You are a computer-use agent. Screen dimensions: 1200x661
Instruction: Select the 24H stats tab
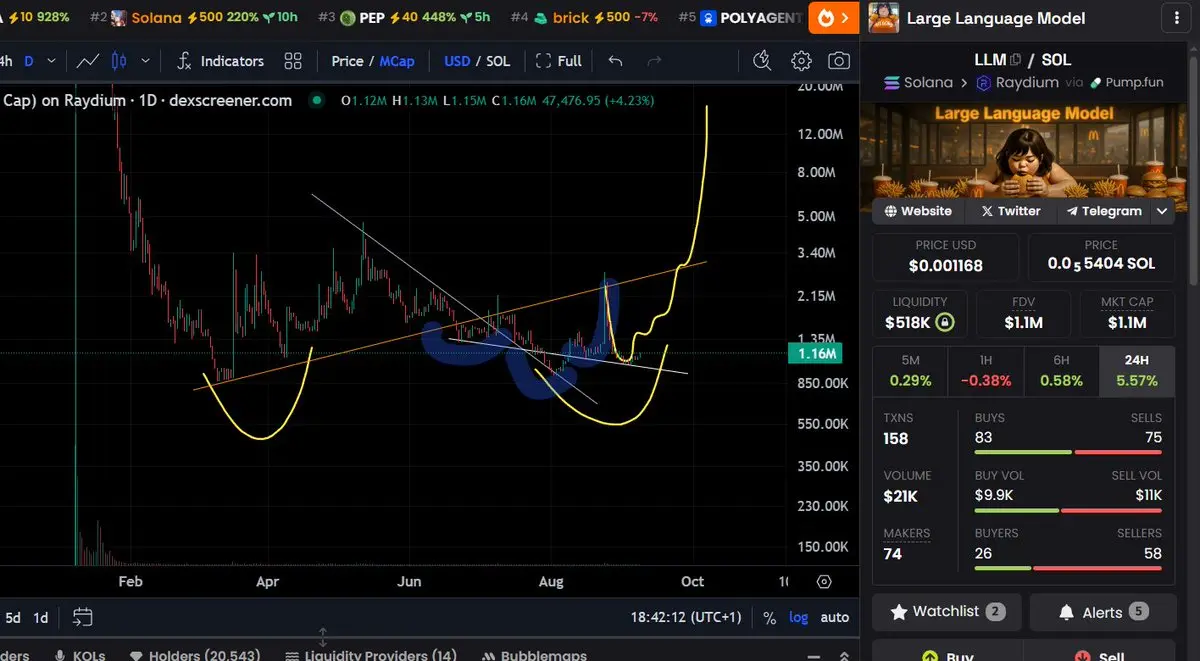pos(1137,371)
